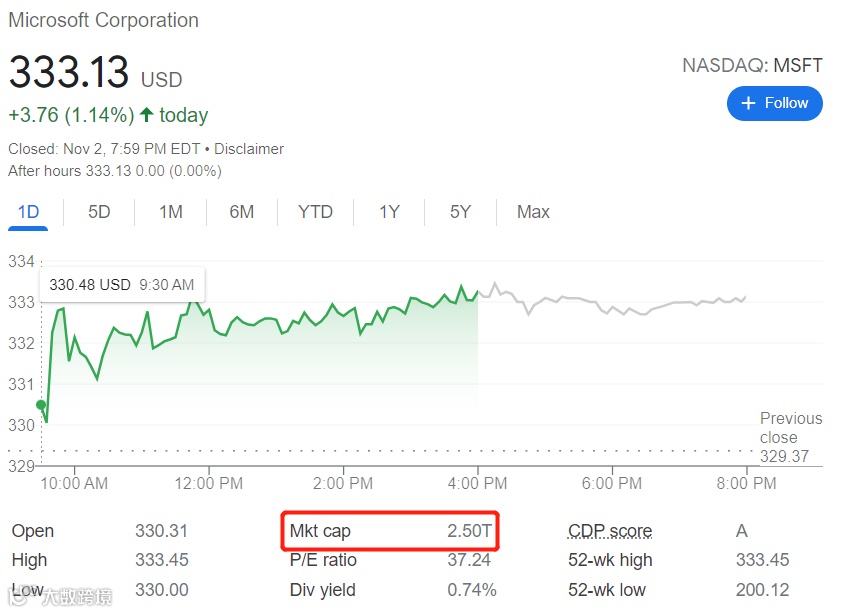Click the green up arrow icon

point(146,114)
